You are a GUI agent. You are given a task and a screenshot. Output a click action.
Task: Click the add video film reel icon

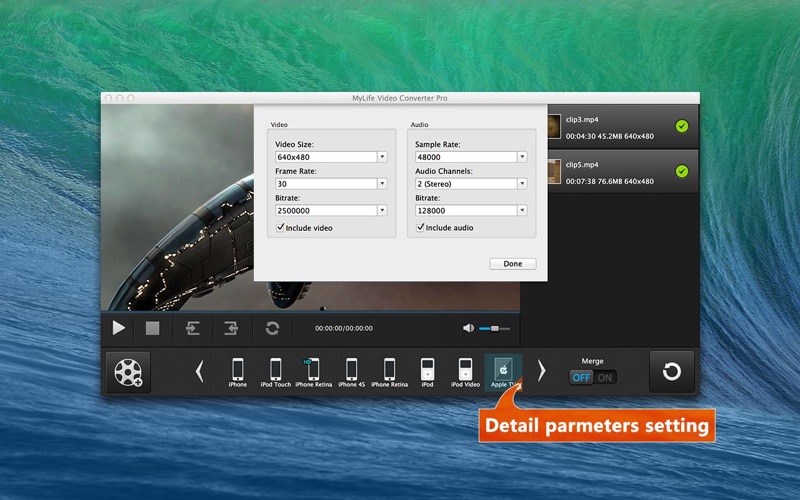[x=128, y=372]
